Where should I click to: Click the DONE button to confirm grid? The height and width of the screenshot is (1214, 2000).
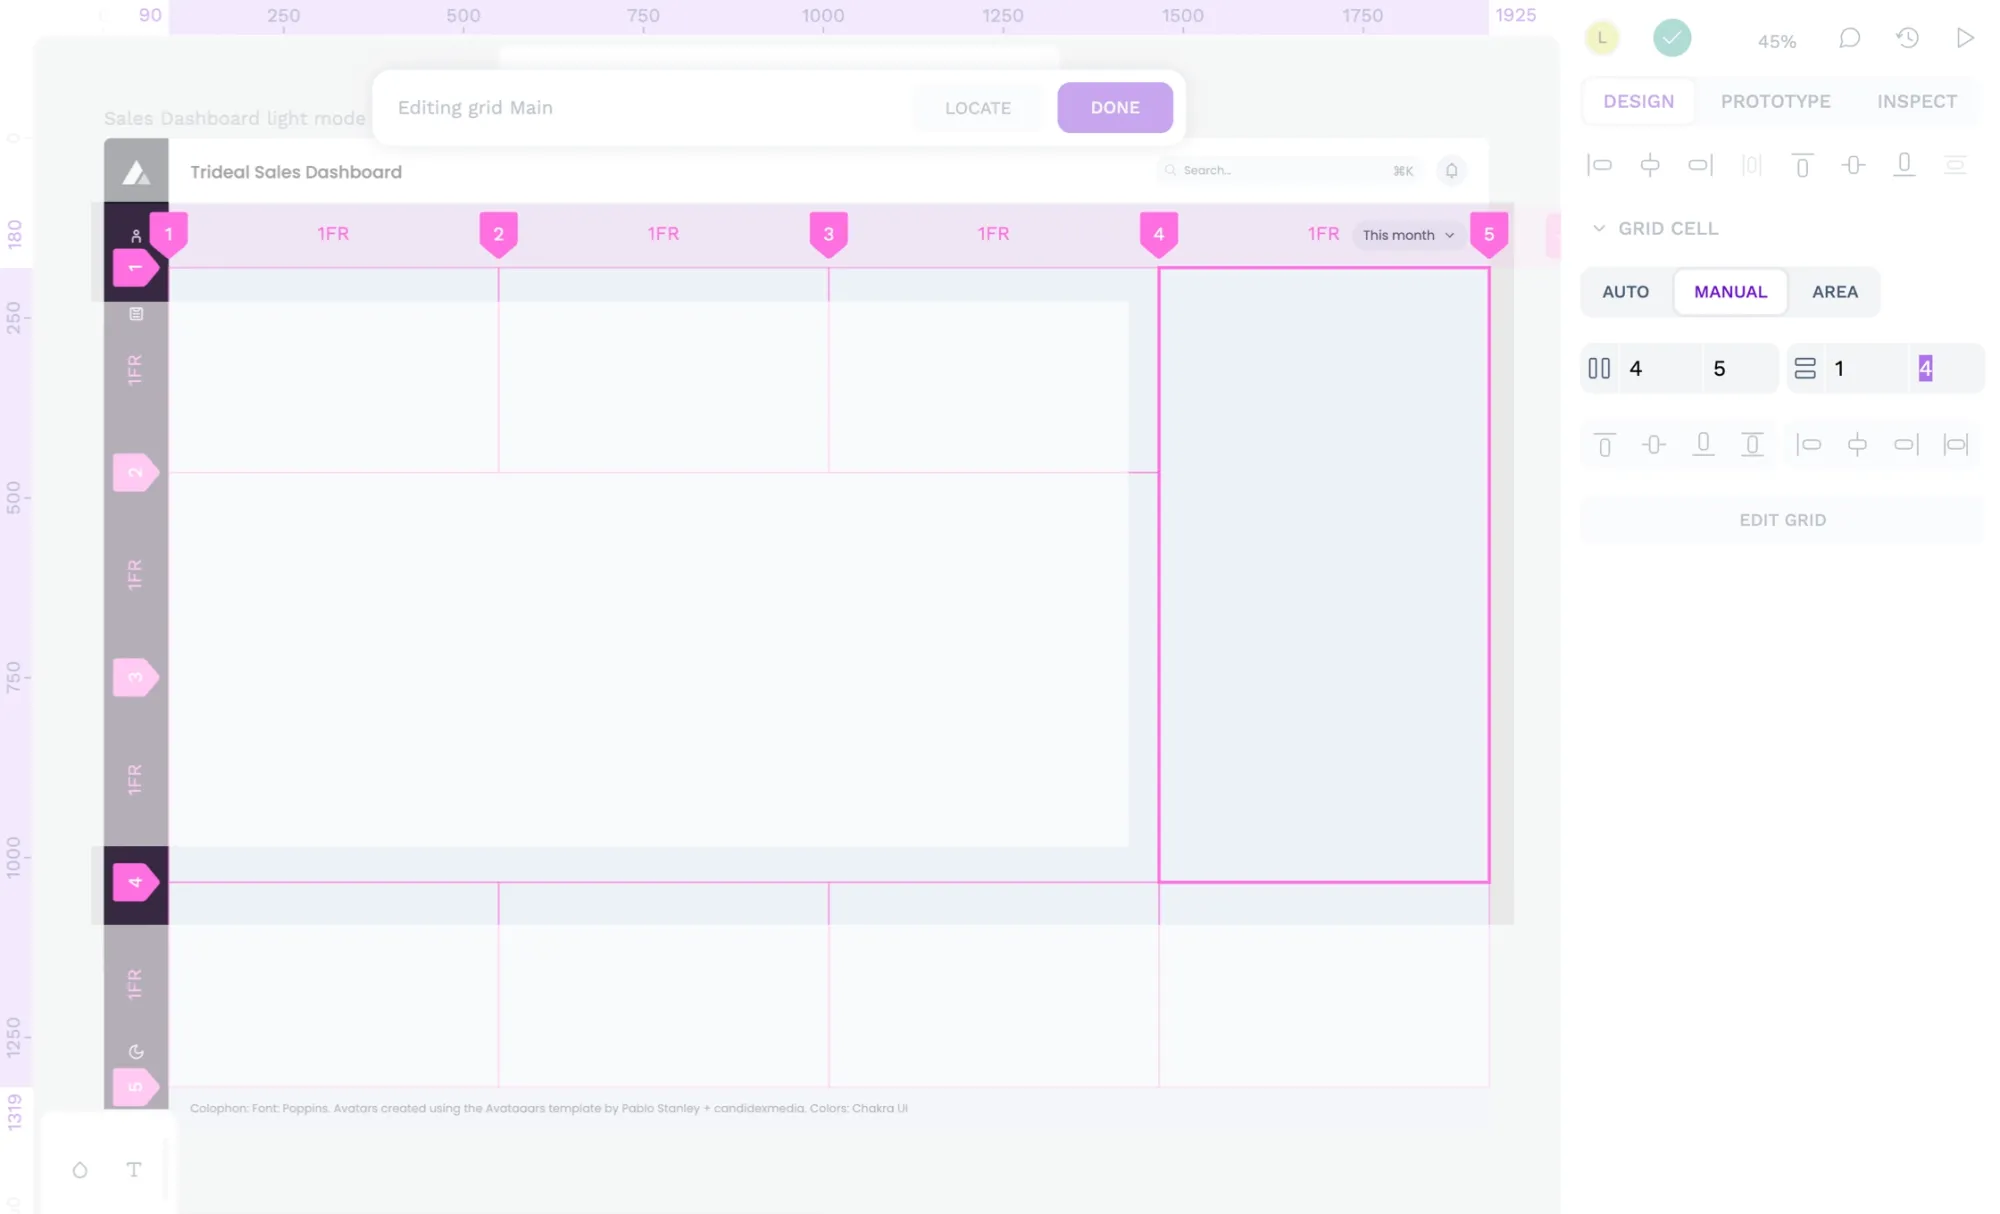click(x=1116, y=107)
